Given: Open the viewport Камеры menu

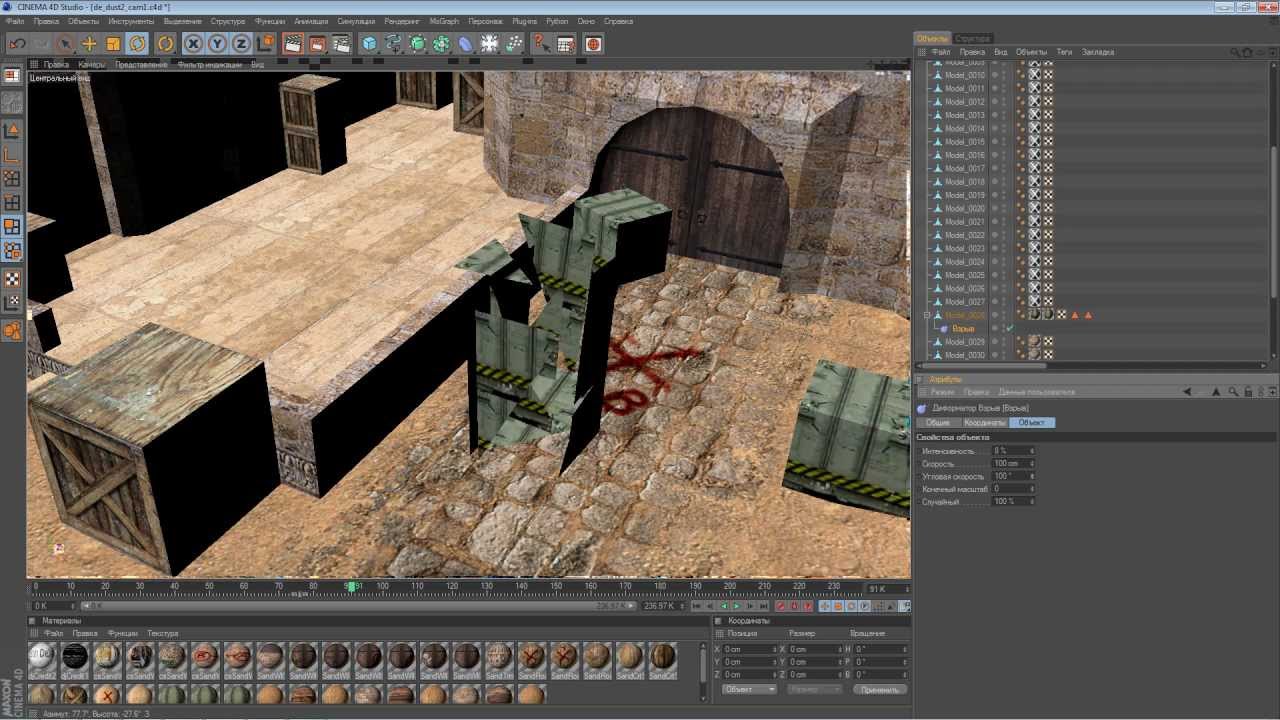Looking at the screenshot, I should [92, 65].
